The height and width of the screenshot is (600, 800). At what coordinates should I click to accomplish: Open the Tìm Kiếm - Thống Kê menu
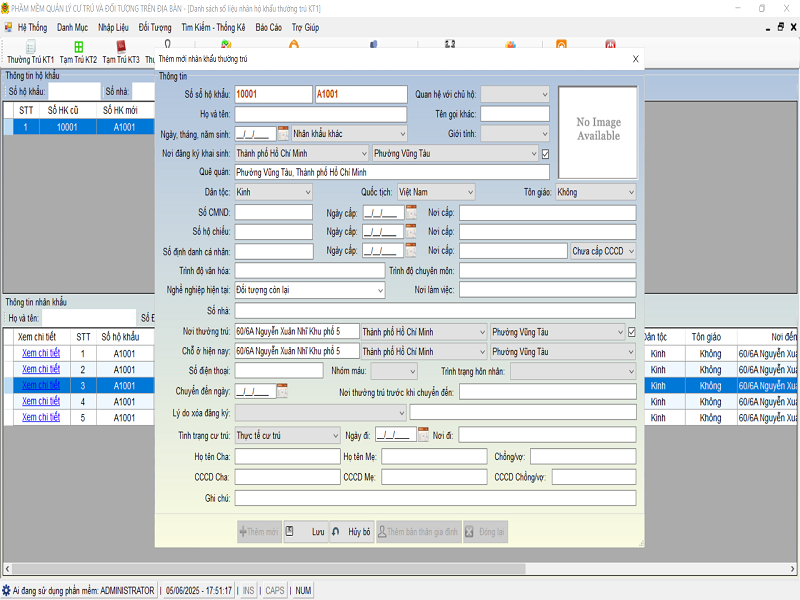point(213,28)
